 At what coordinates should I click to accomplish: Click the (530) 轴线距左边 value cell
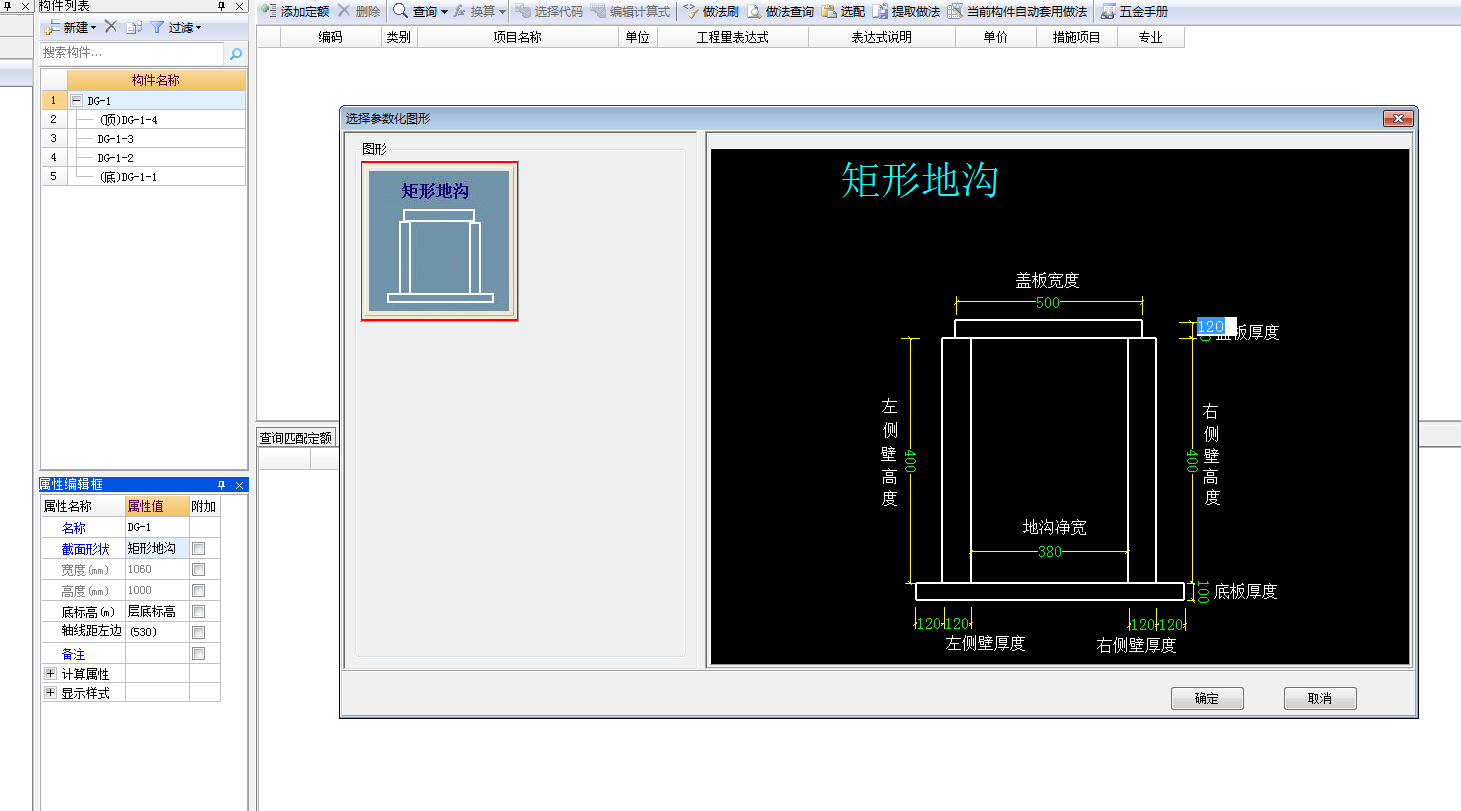coord(157,632)
